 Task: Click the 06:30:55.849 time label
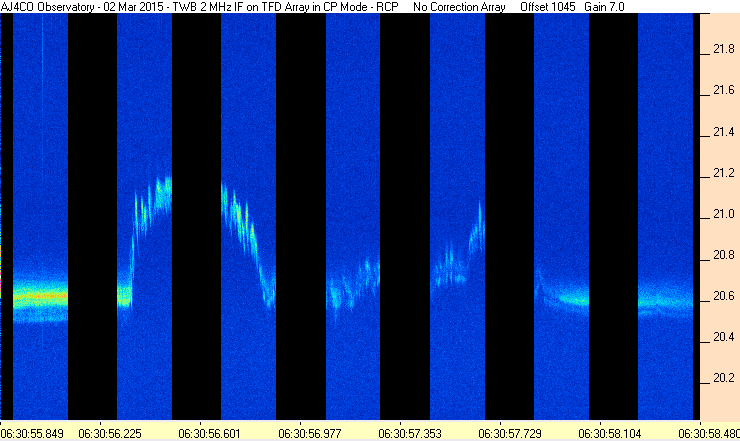(32, 433)
